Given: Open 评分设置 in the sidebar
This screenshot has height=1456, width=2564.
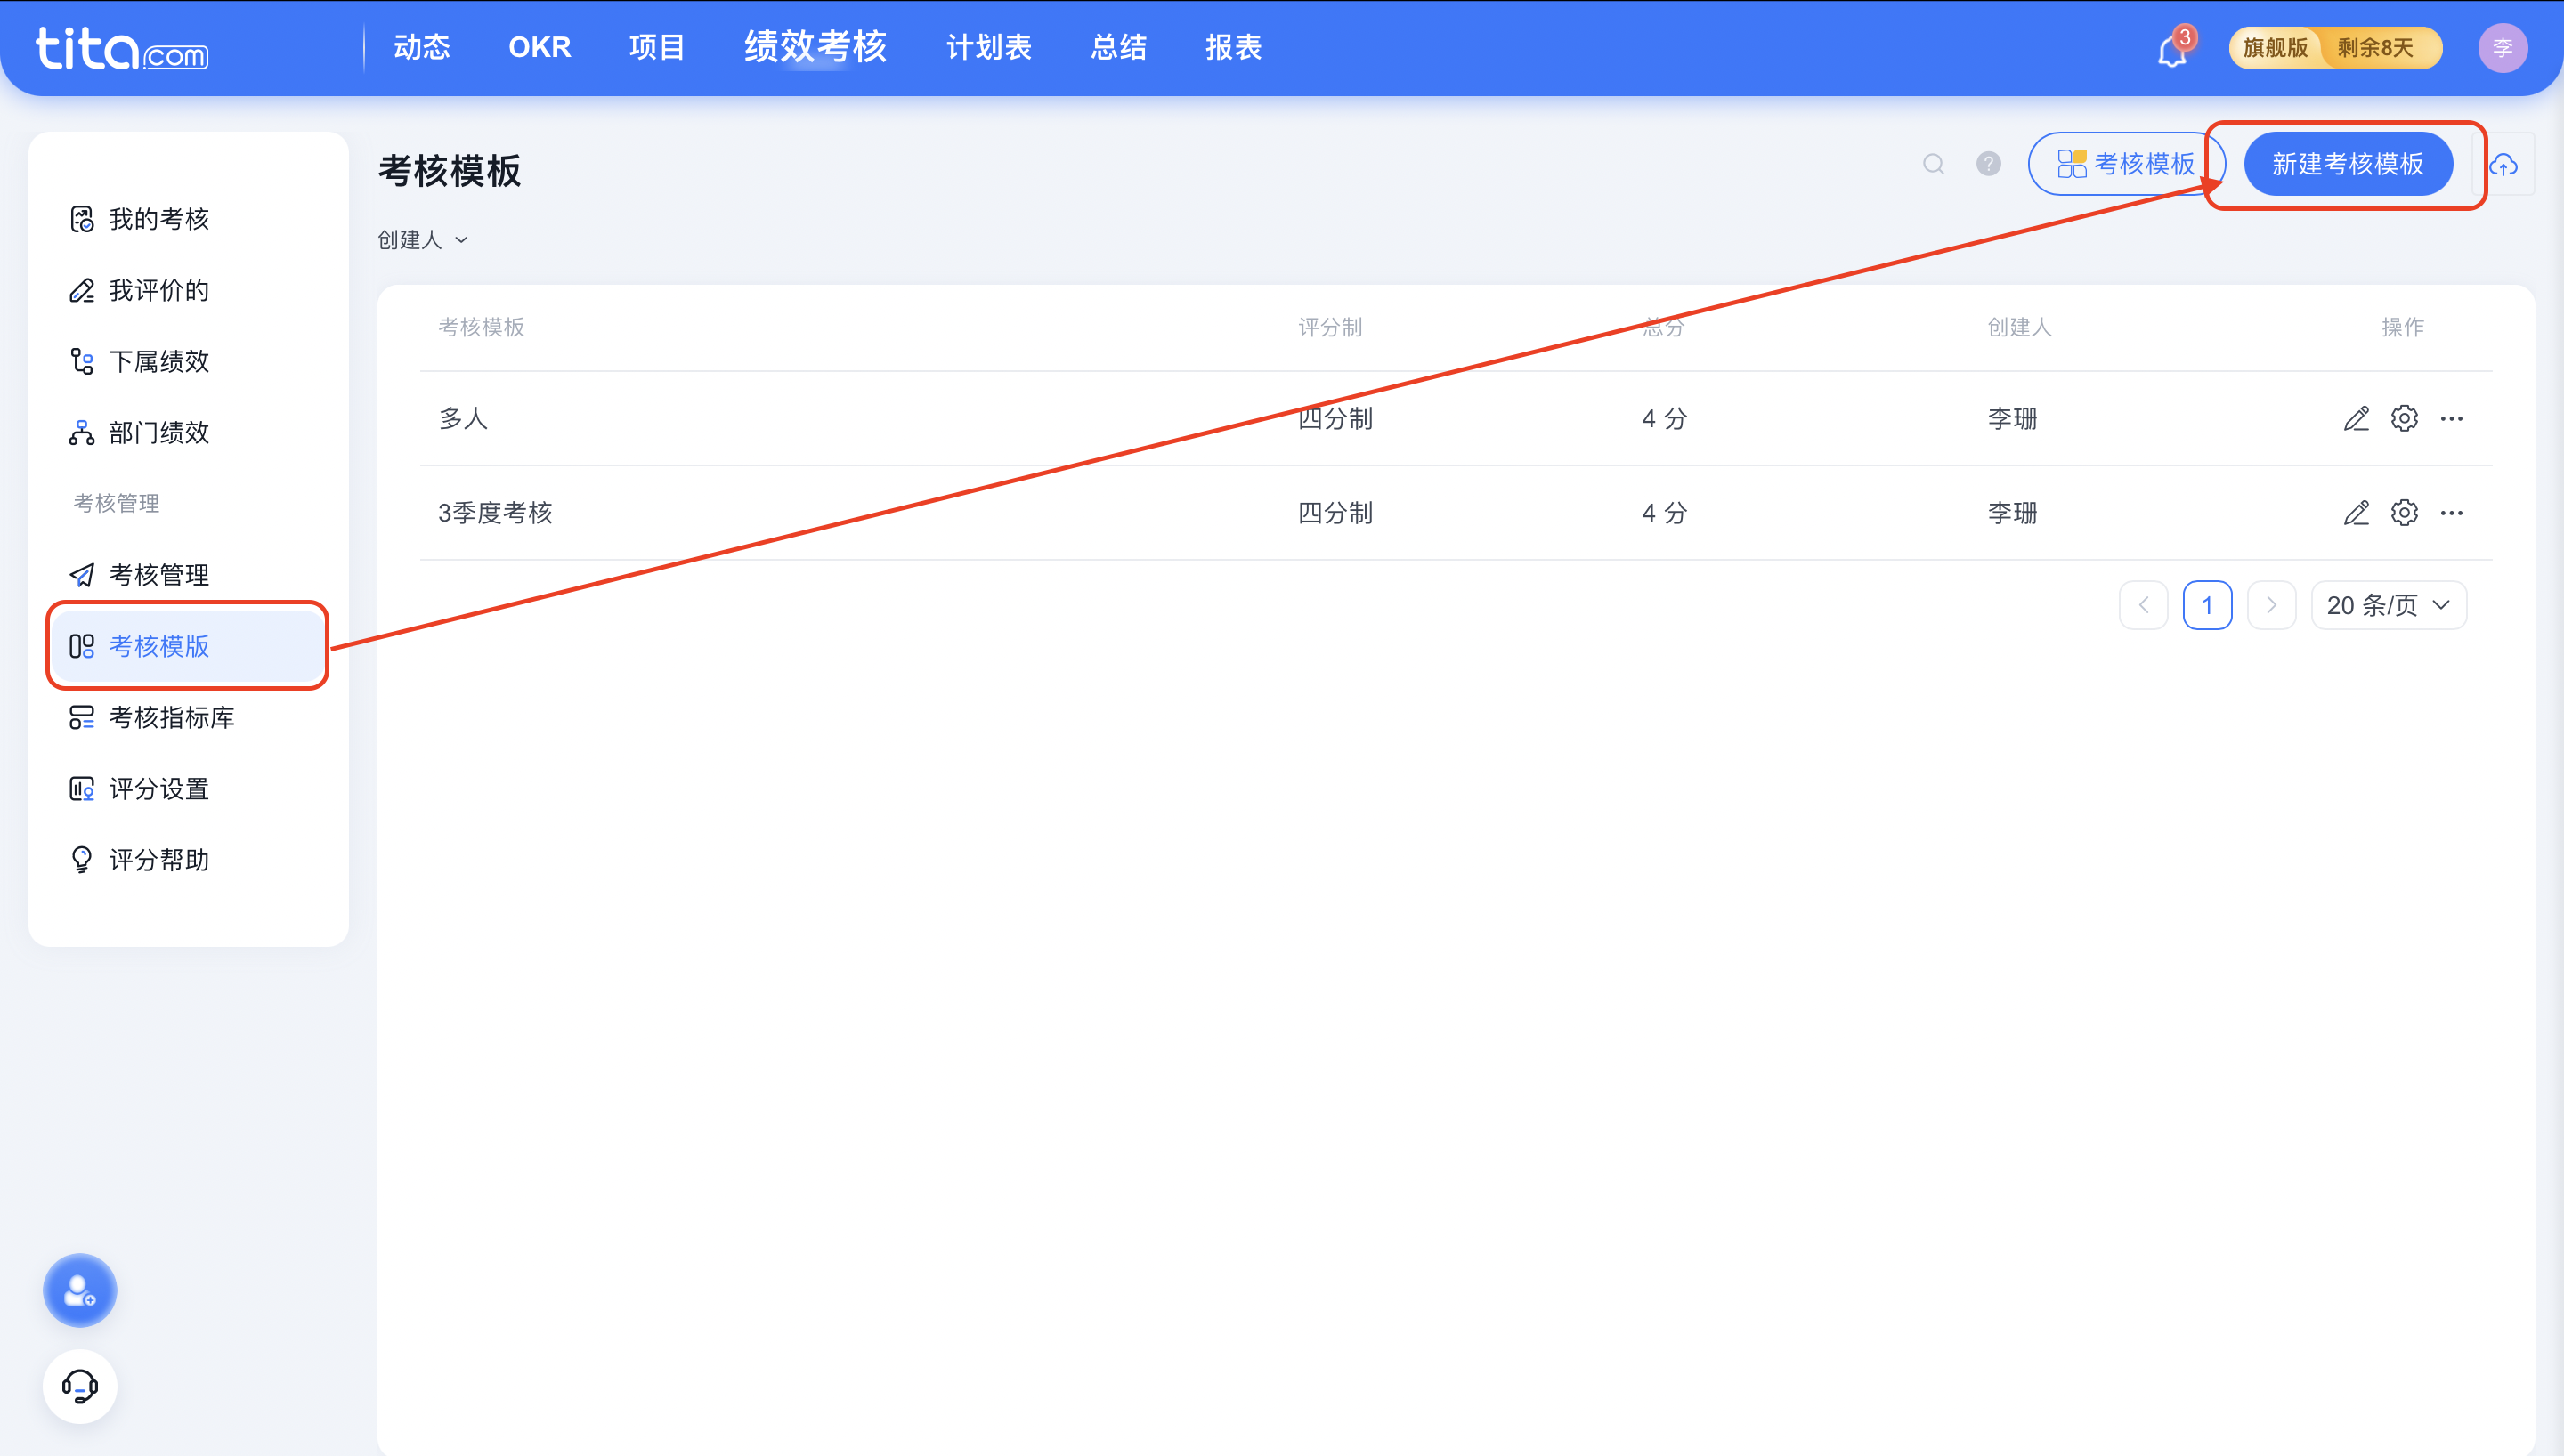Looking at the screenshot, I should click(158, 789).
